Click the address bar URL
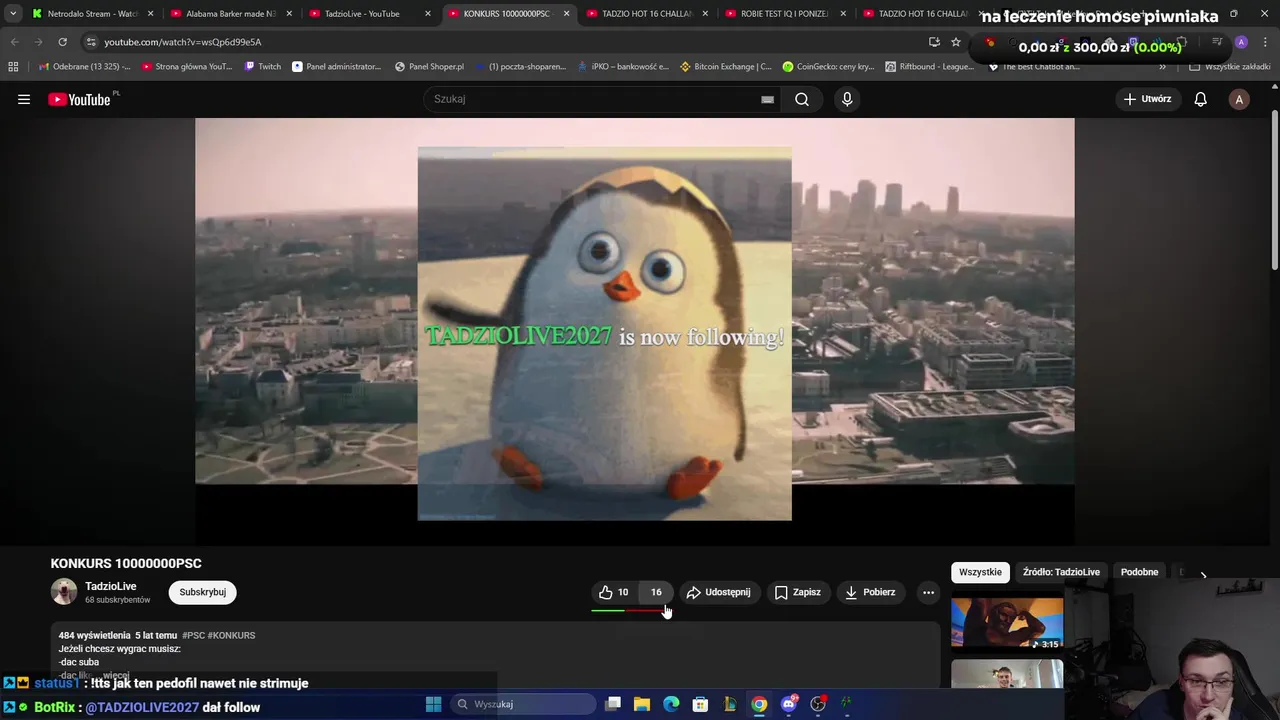The height and width of the screenshot is (720, 1280). (x=183, y=42)
